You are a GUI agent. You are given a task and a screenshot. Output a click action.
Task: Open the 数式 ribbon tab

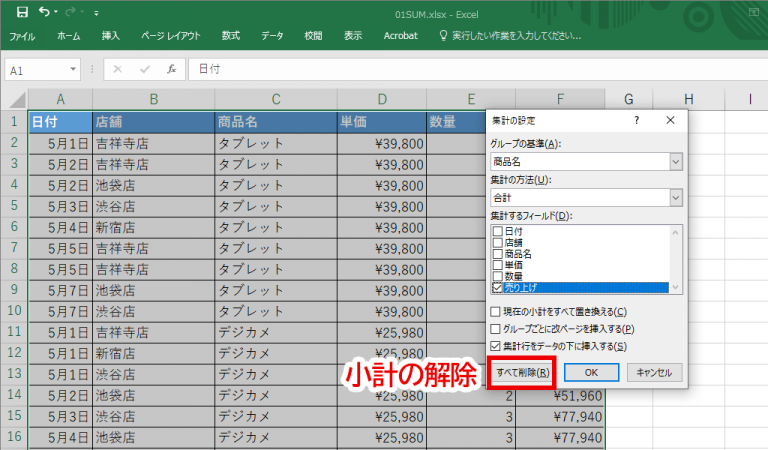click(x=231, y=36)
